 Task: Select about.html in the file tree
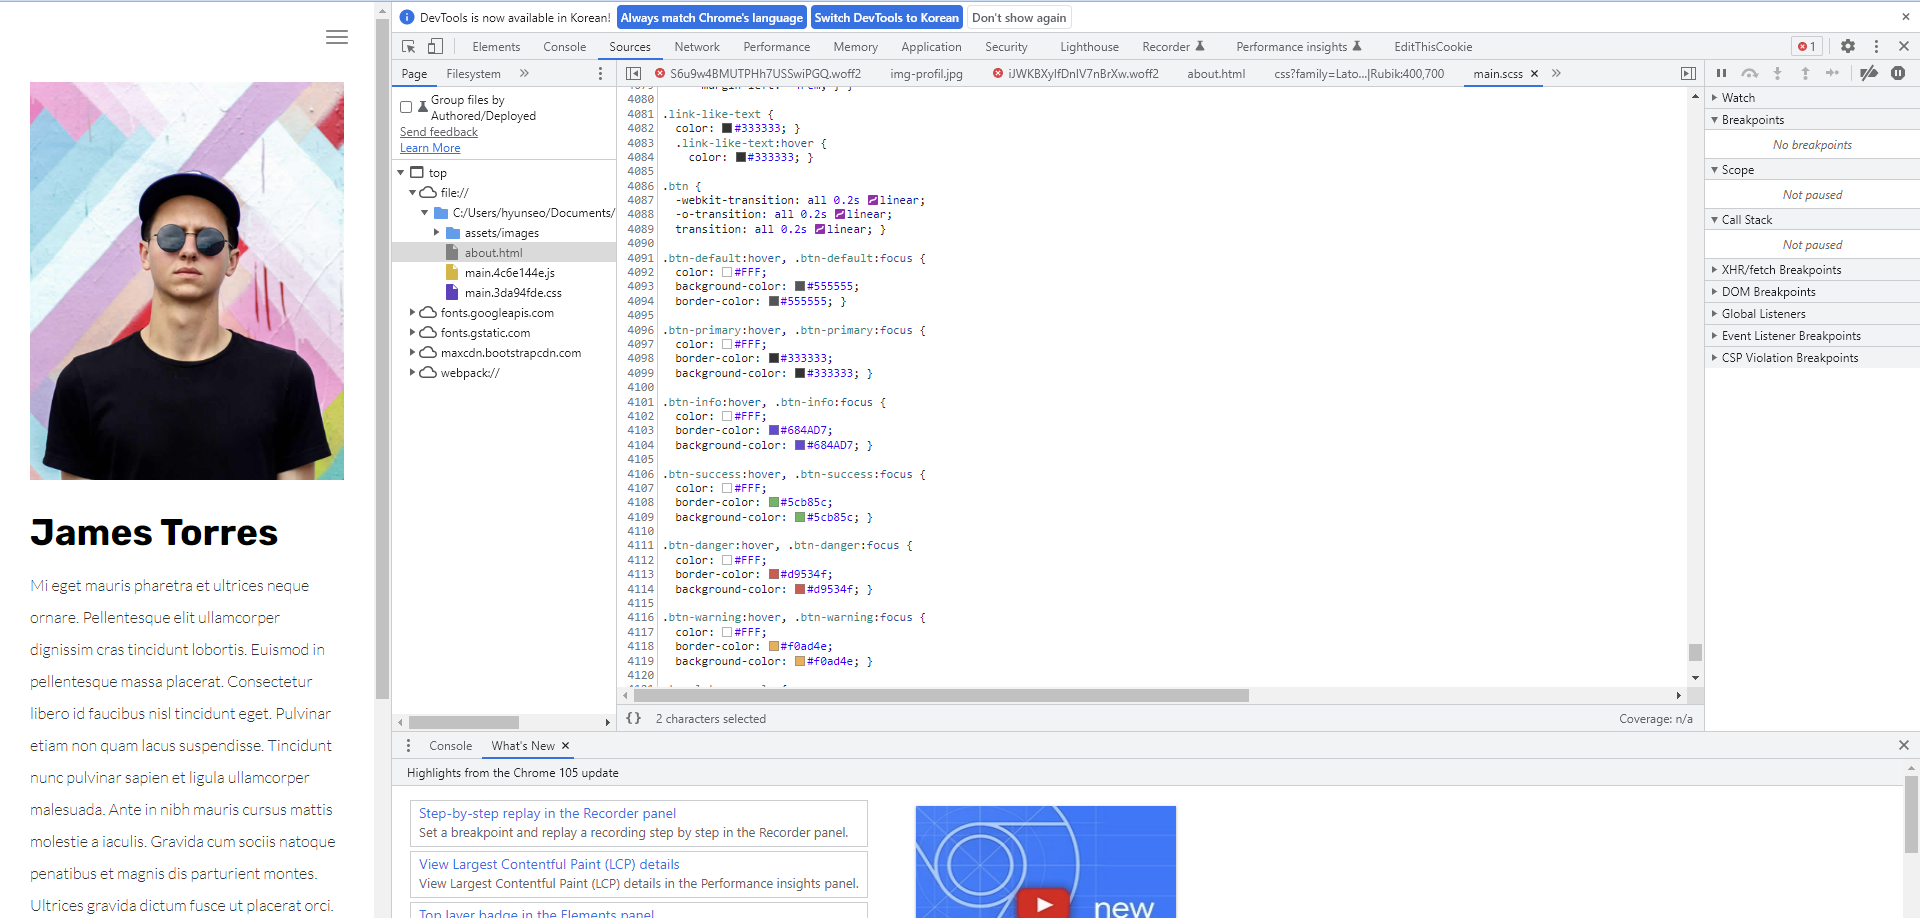(x=493, y=252)
